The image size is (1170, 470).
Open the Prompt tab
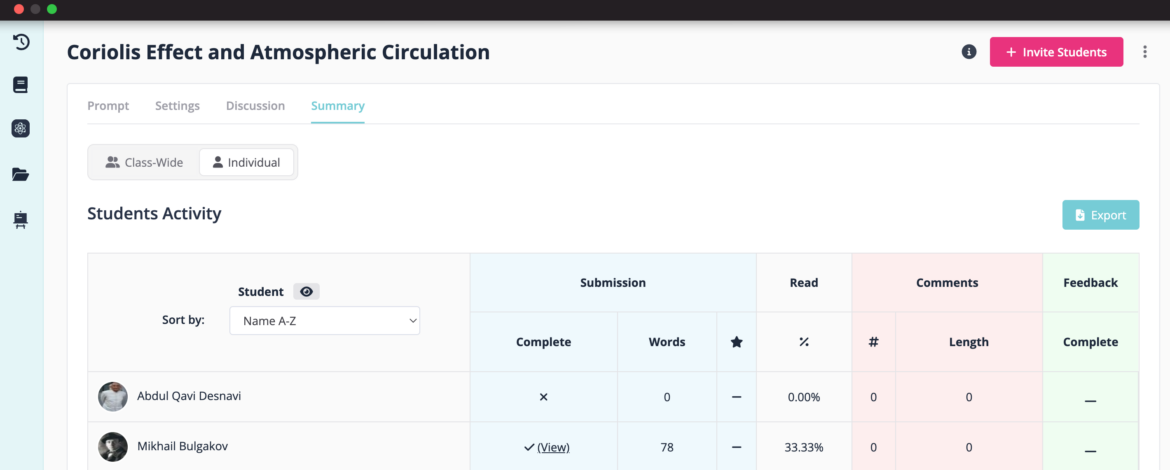pos(108,106)
